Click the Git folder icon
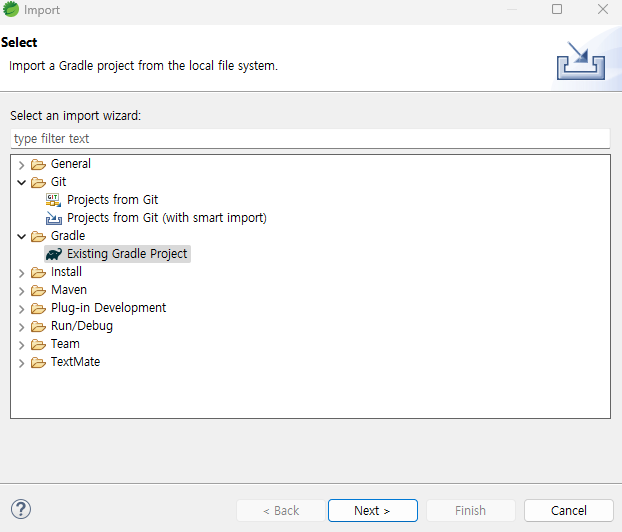This screenshot has width=622, height=532. (38, 182)
